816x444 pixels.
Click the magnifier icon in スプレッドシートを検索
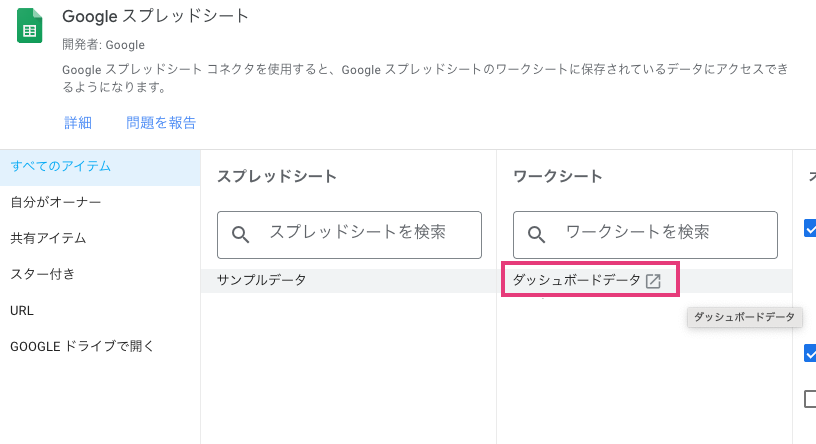[240, 235]
